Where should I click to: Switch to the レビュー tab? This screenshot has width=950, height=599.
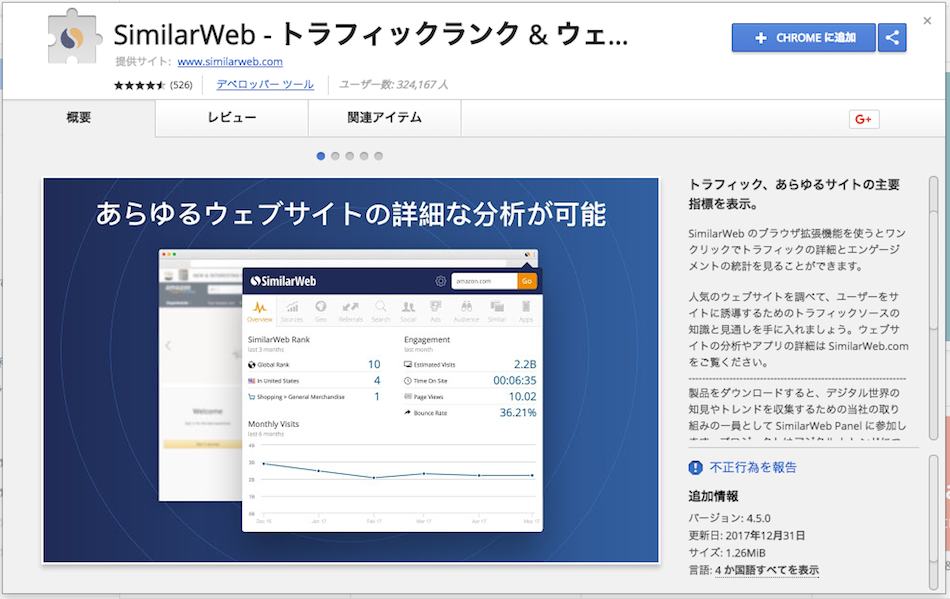(x=232, y=118)
